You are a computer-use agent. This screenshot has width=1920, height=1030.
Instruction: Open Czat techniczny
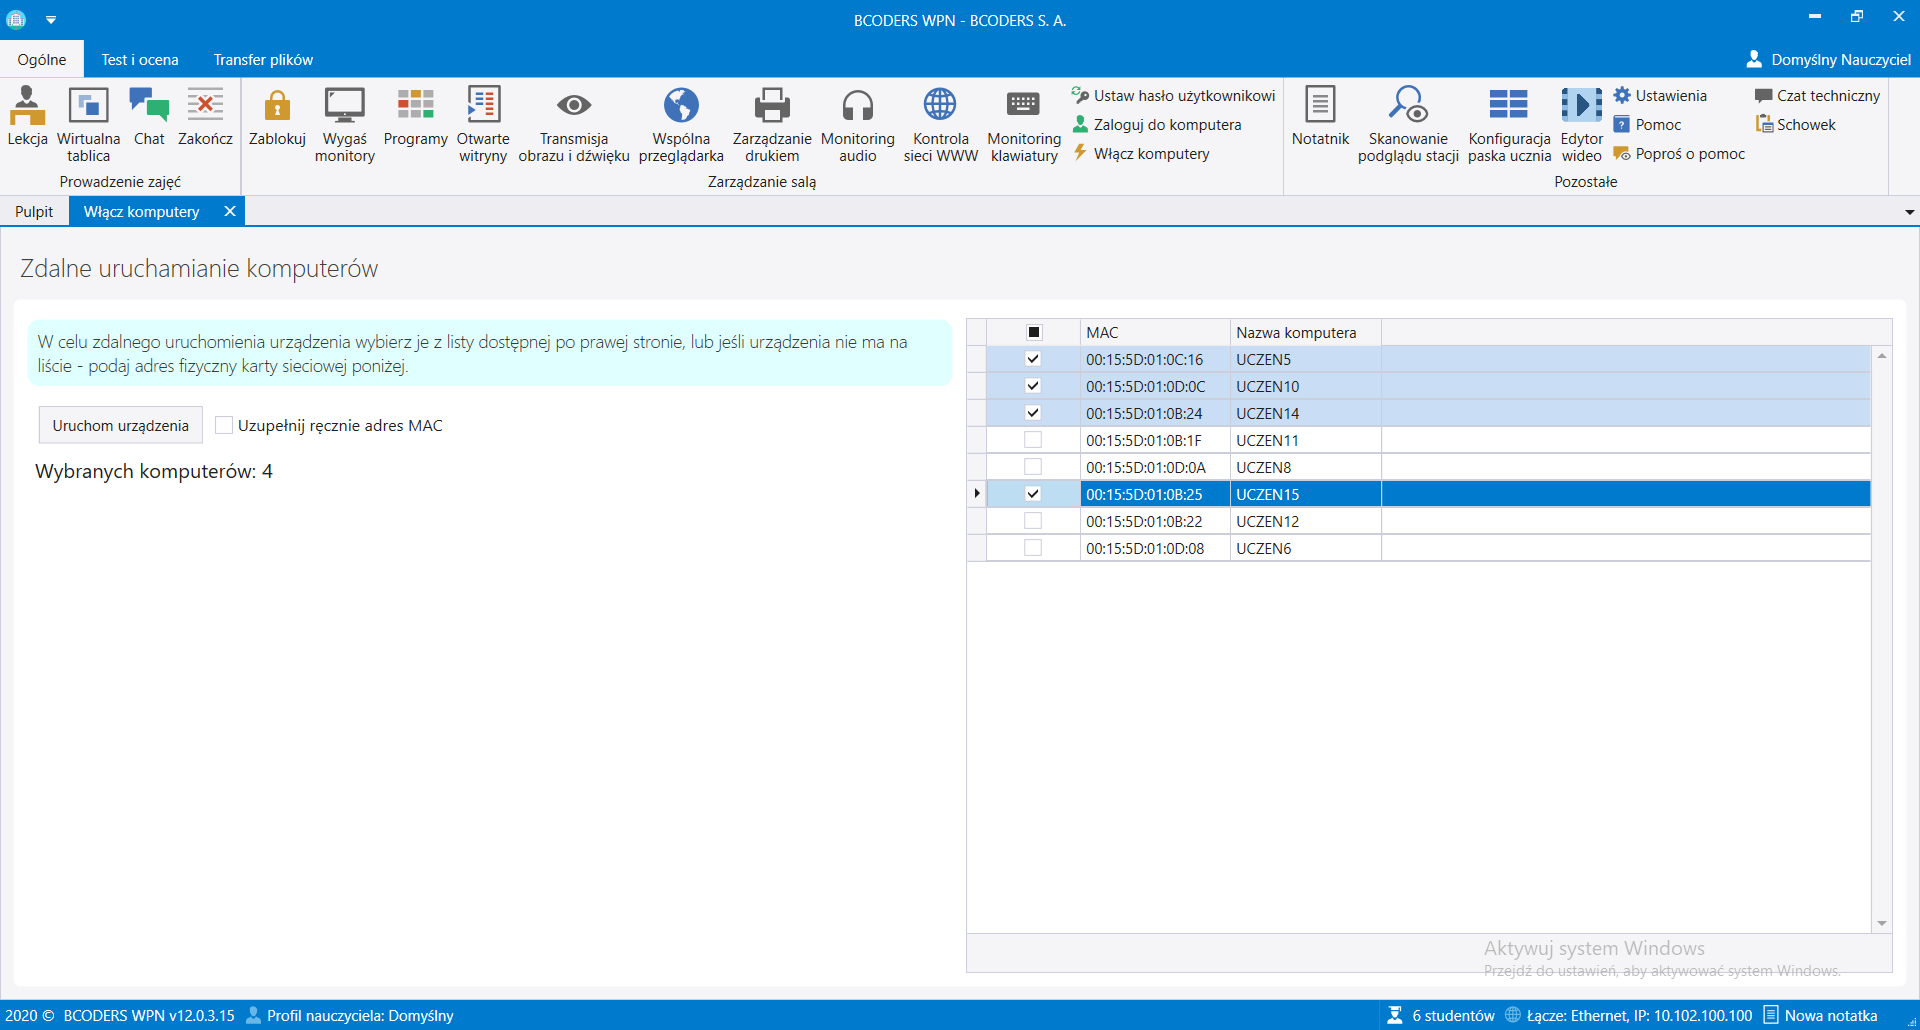[1817, 96]
